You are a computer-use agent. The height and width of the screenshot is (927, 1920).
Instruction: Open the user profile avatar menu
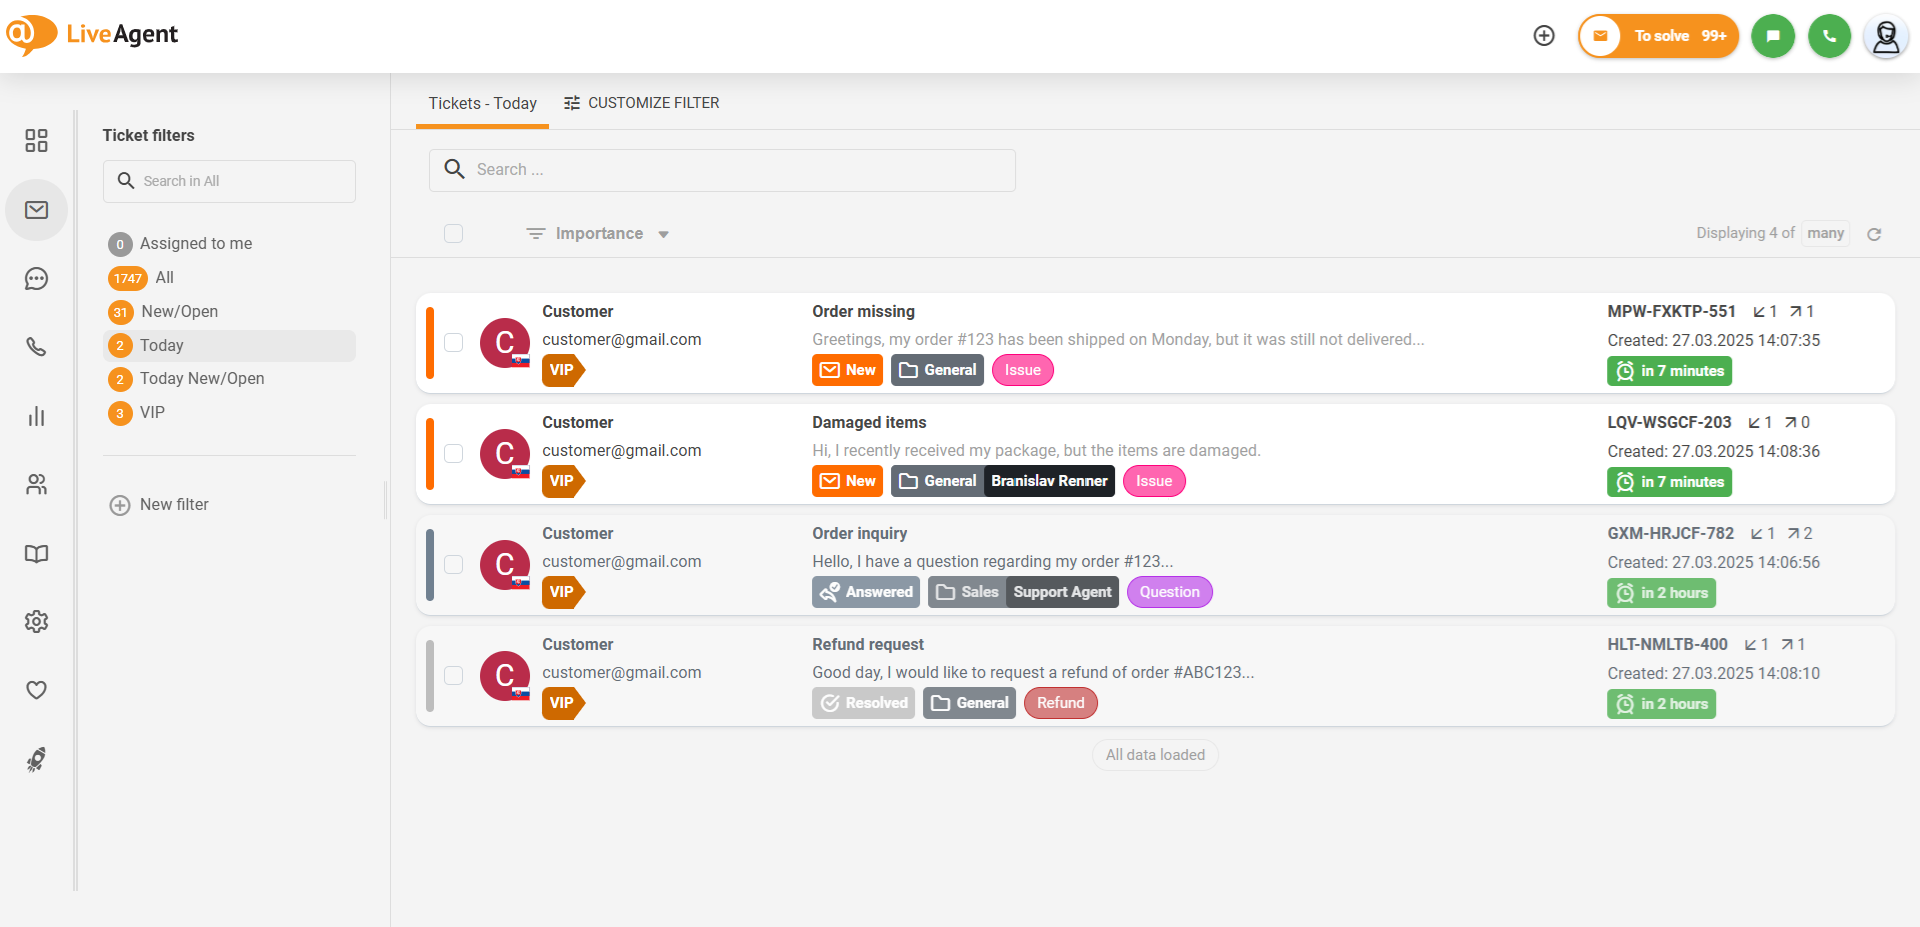(1886, 37)
